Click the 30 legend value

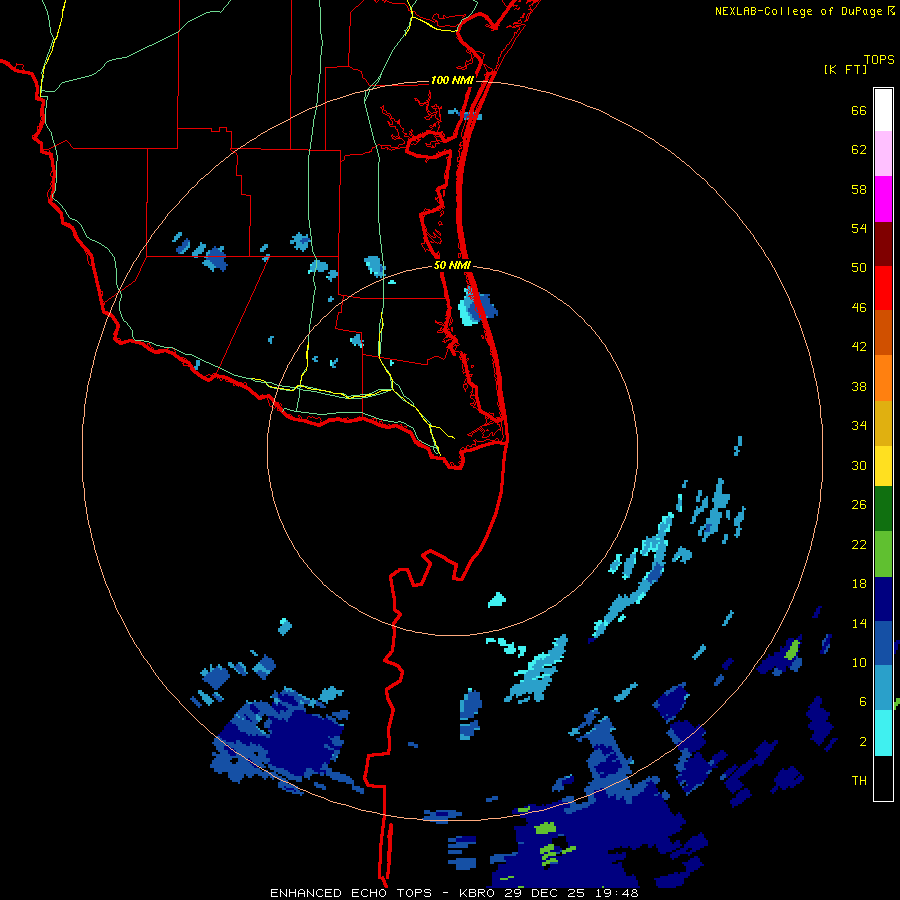point(859,465)
